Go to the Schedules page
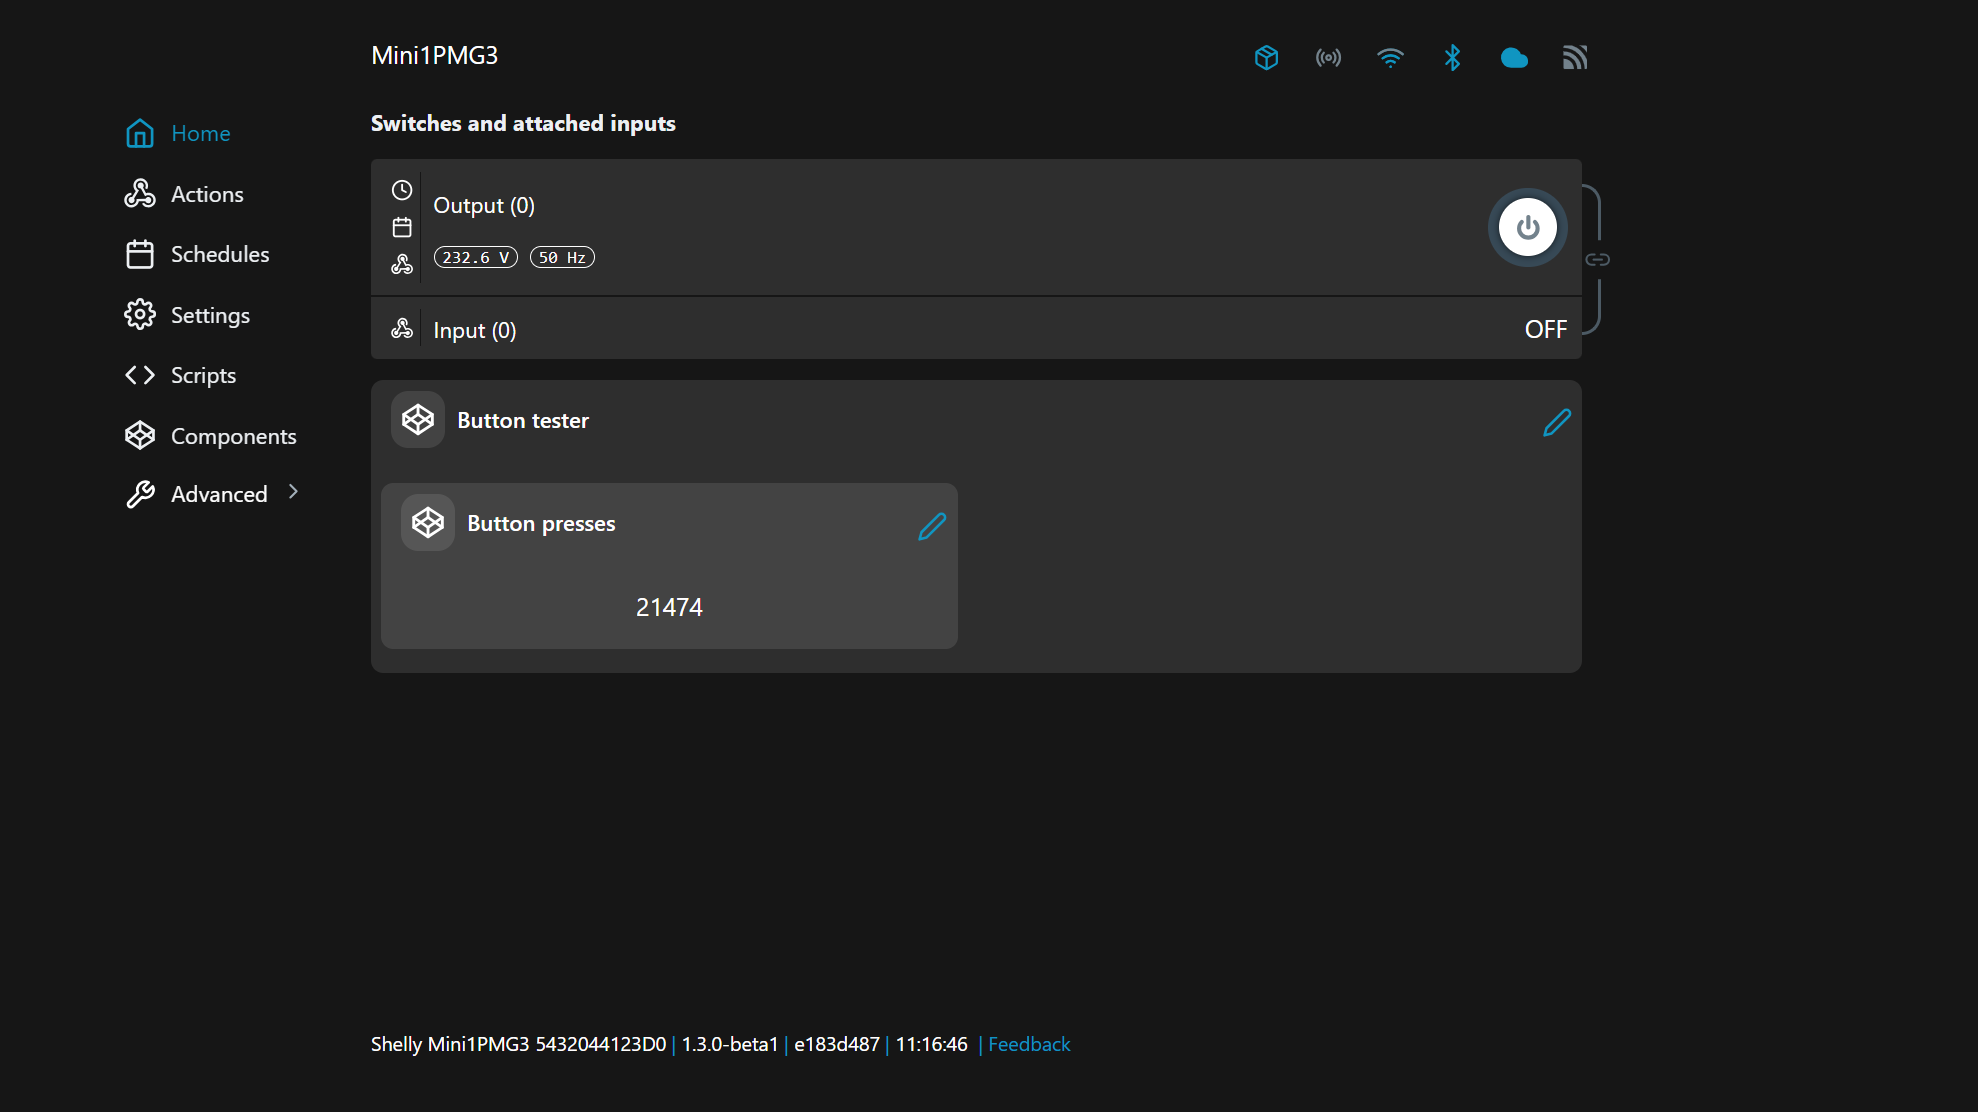The width and height of the screenshot is (1978, 1112). point(219,254)
